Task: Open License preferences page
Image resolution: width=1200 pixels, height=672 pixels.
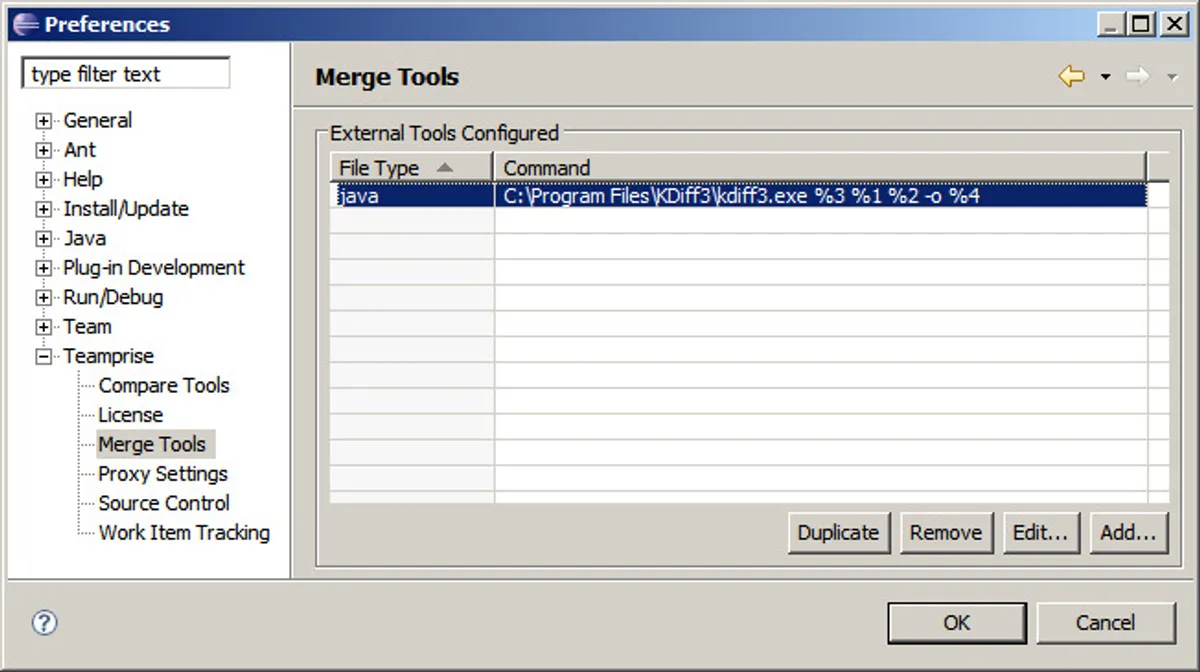Action: (x=130, y=415)
